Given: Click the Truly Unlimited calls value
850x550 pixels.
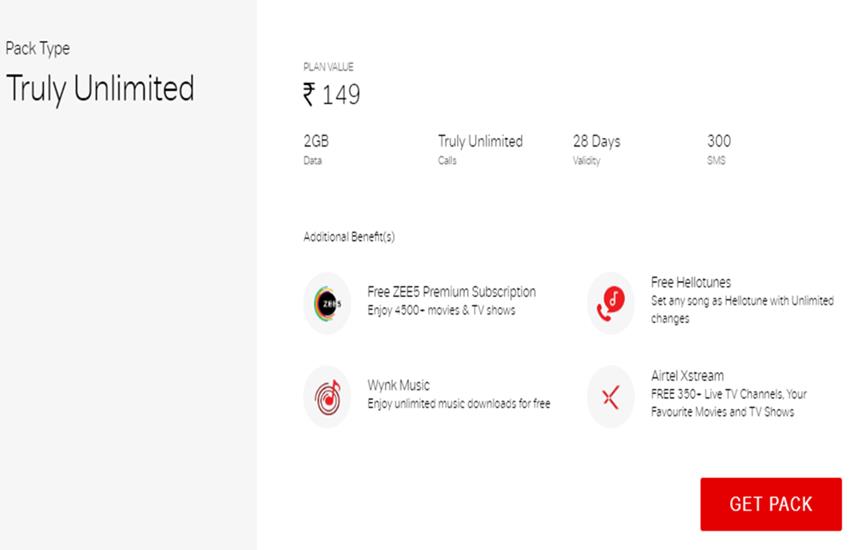Looking at the screenshot, I should 480,142.
